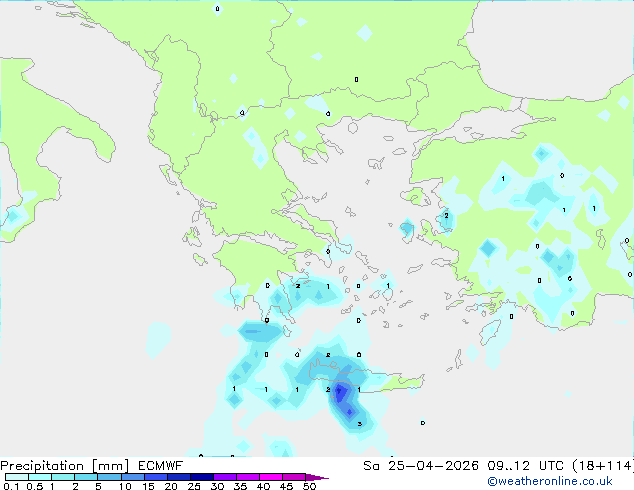This screenshot has width=634, height=490.
Task: Click the legend value '30'
Action: (x=217, y=486)
